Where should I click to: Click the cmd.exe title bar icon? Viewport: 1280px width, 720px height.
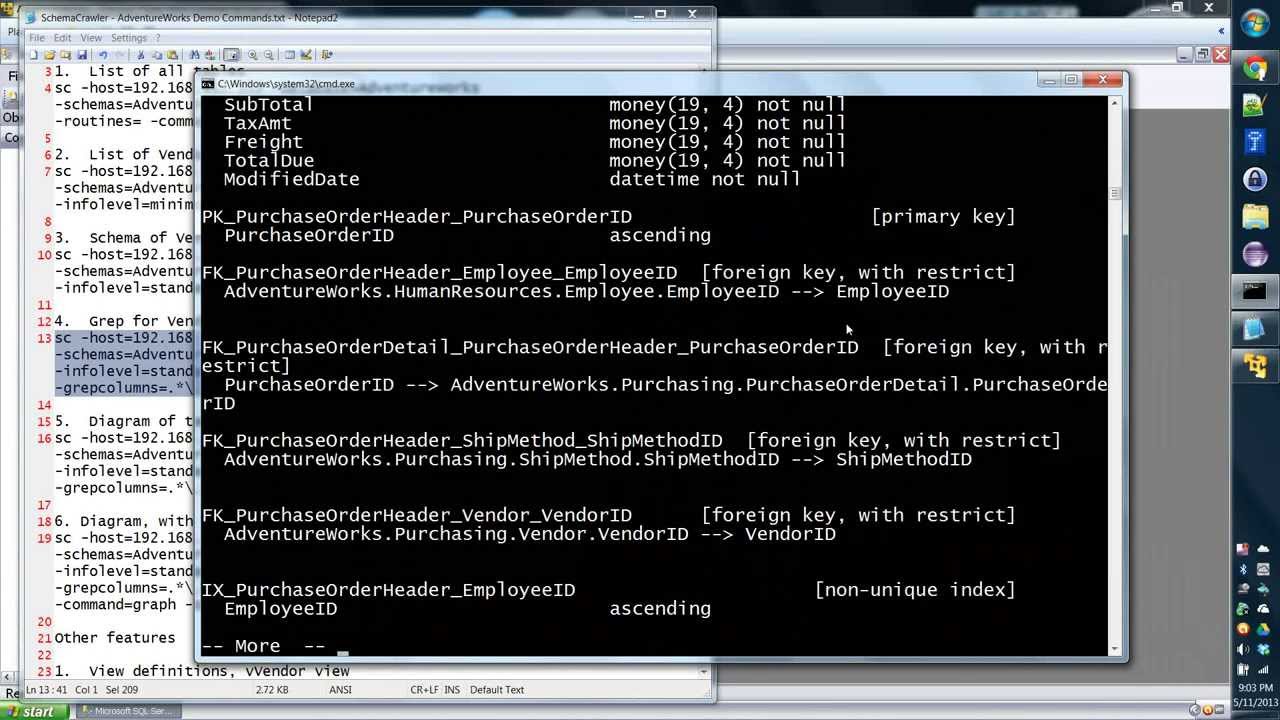coord(208,84)
